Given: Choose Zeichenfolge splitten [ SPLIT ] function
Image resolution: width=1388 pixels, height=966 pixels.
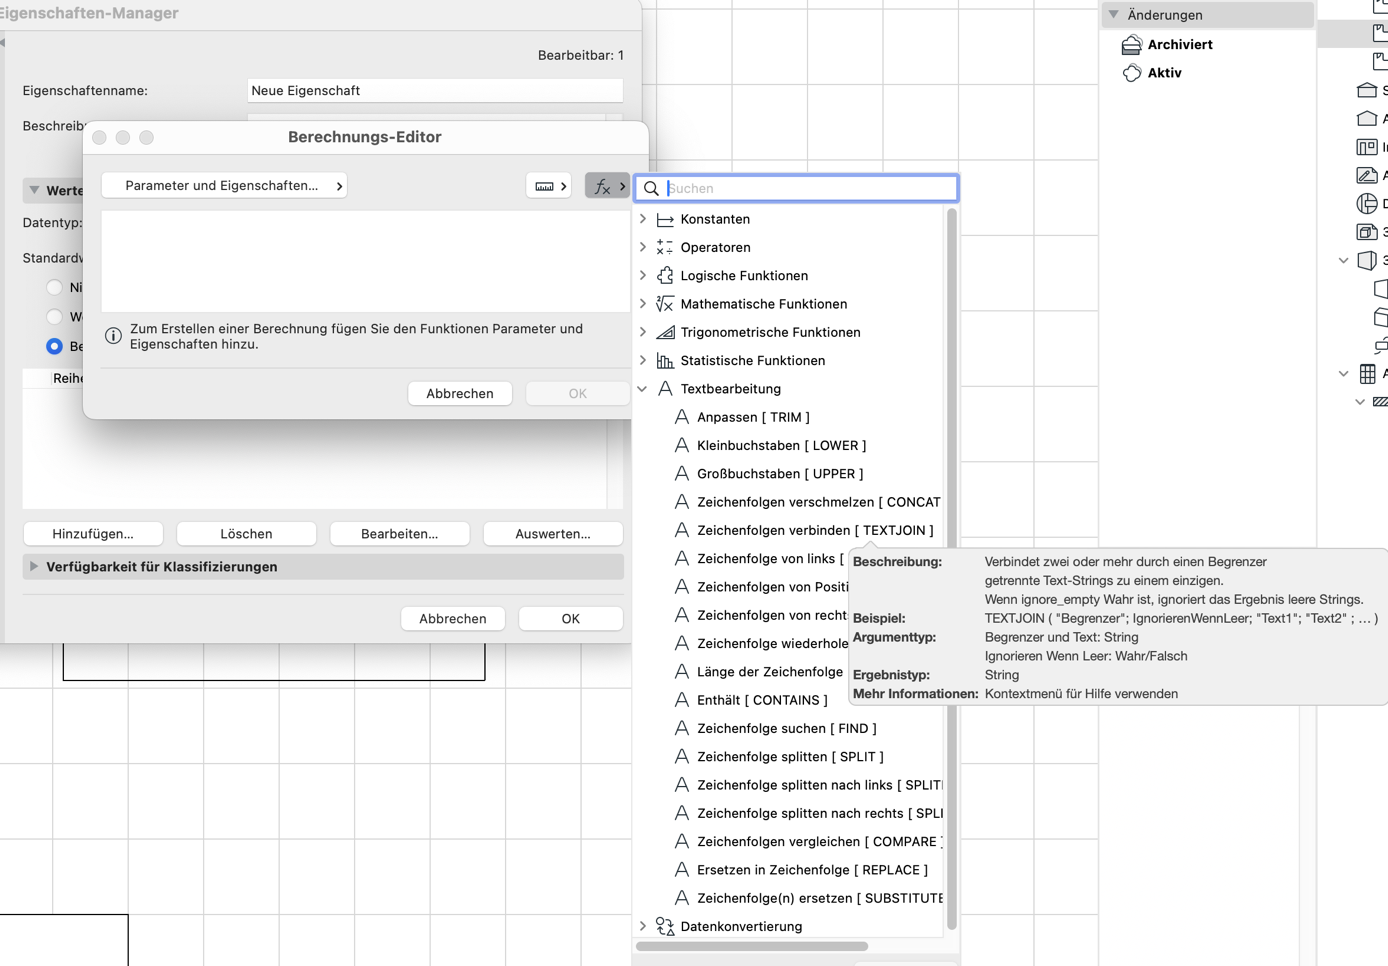Looking at the screenshot, I should pyautogui.click(x=790, y=756).
